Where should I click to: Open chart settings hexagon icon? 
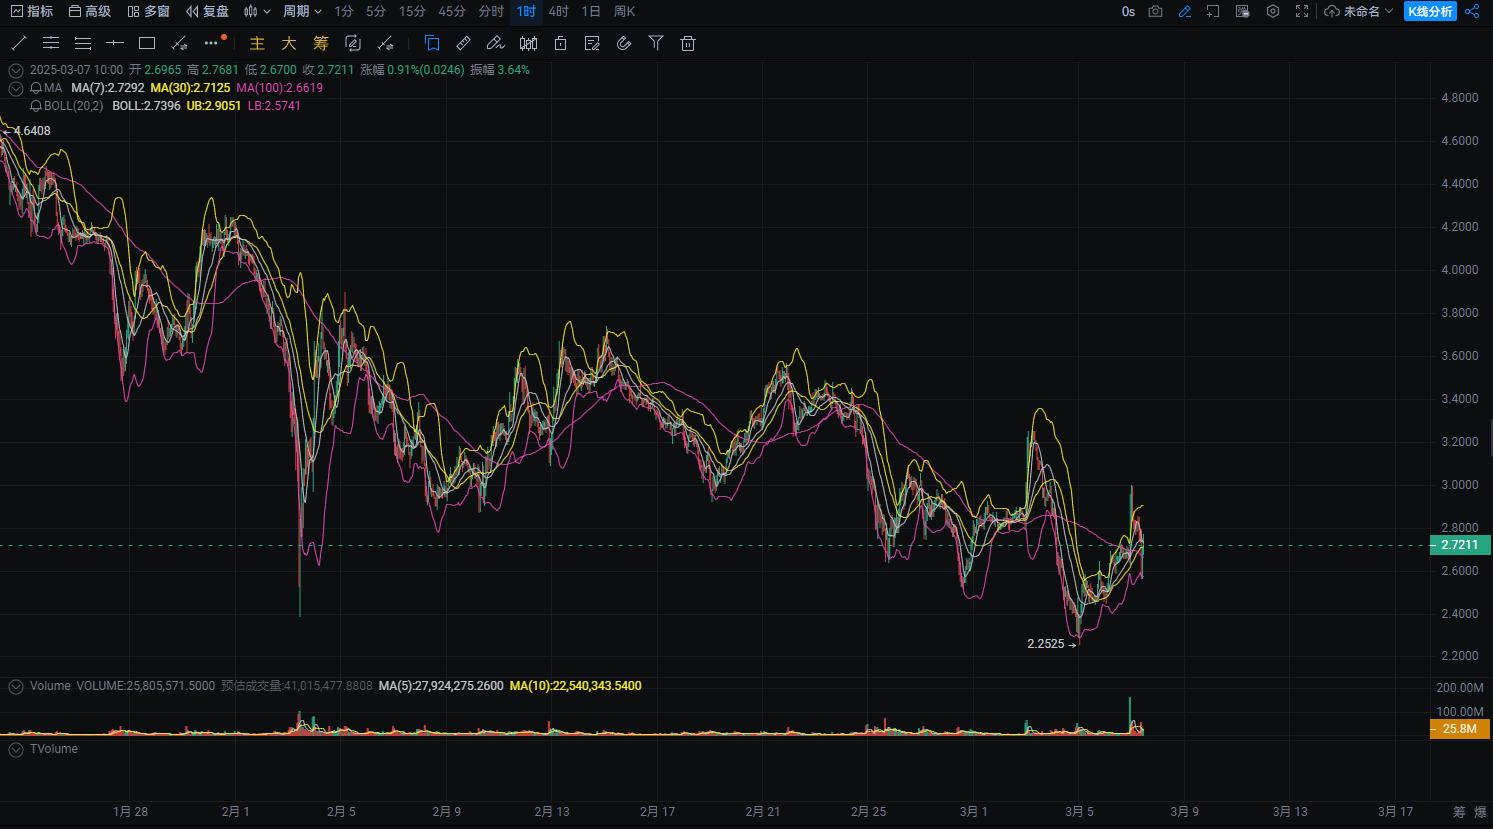[1272, 11]
